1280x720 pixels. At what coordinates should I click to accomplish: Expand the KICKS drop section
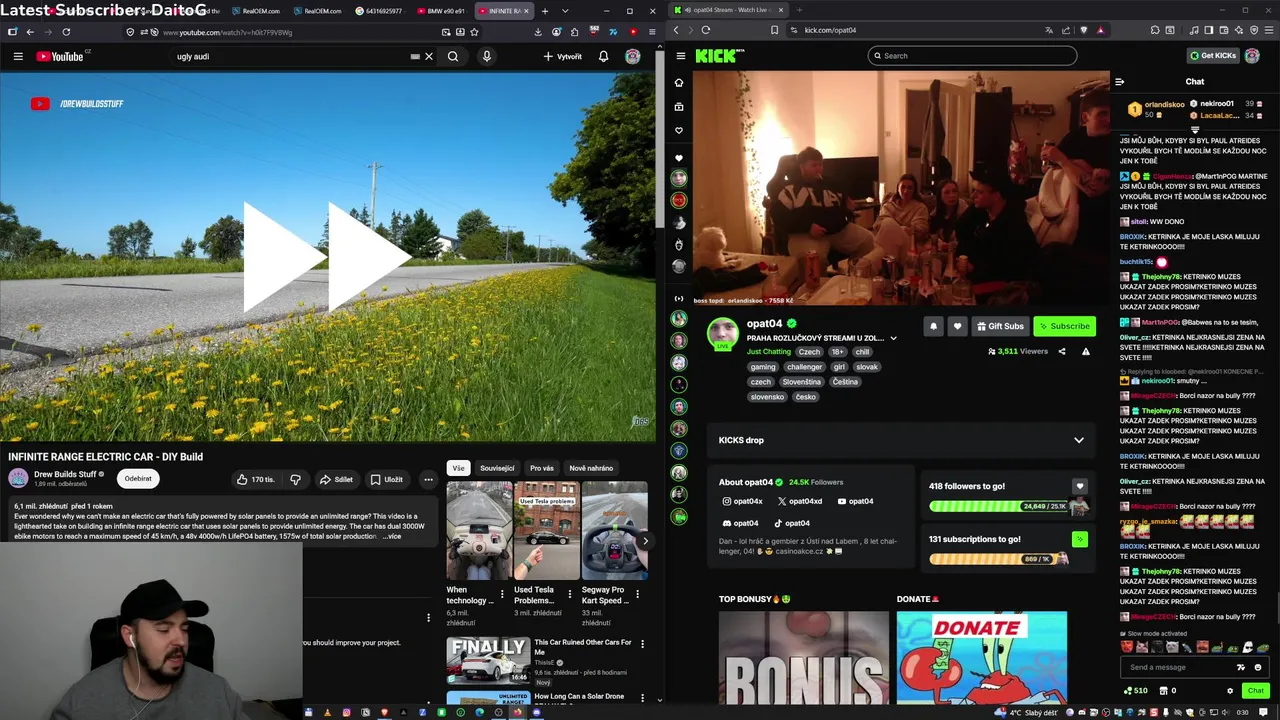pyautogui.click(x=1078, y=440)
